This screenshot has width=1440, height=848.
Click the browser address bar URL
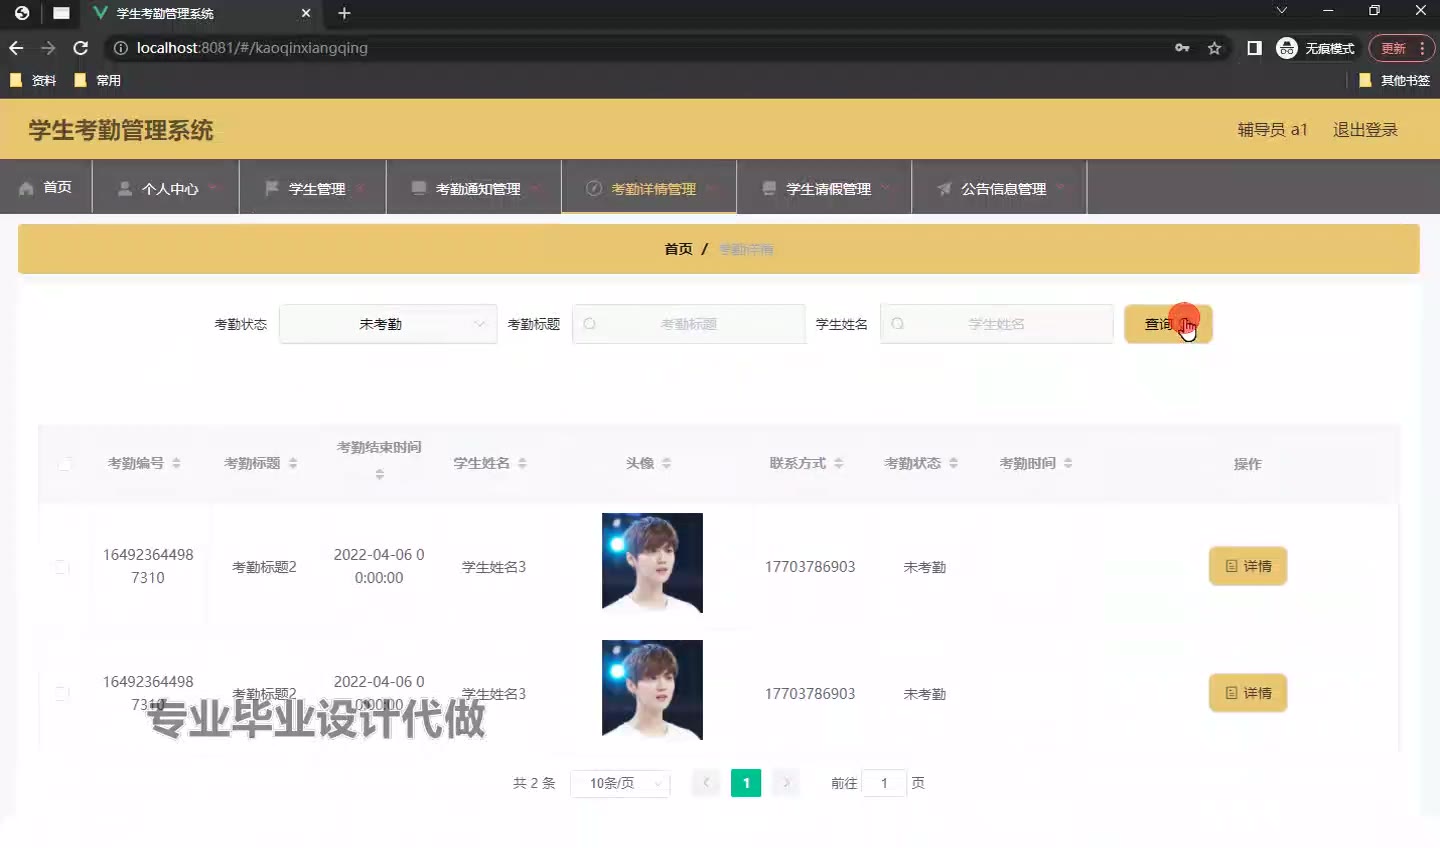point(252,48)
